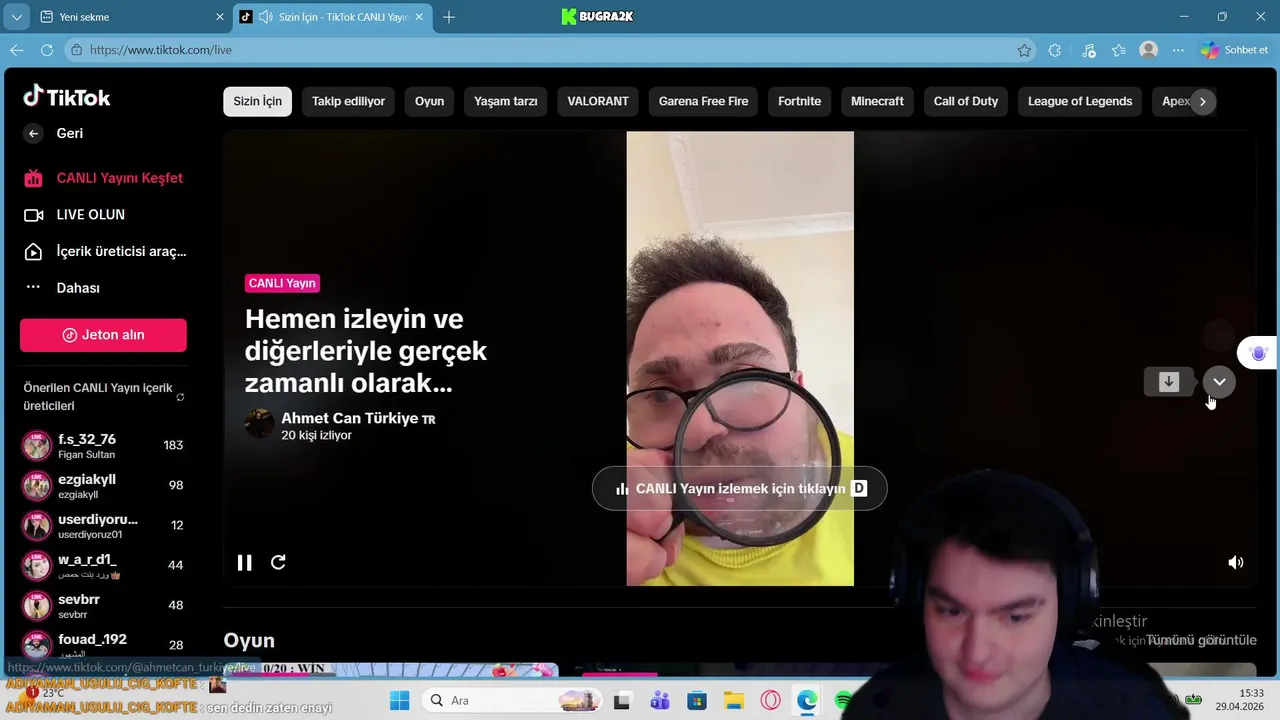Open browser extensions puzzle icon
This screenshot has height=720, width=1280.
1055,50
